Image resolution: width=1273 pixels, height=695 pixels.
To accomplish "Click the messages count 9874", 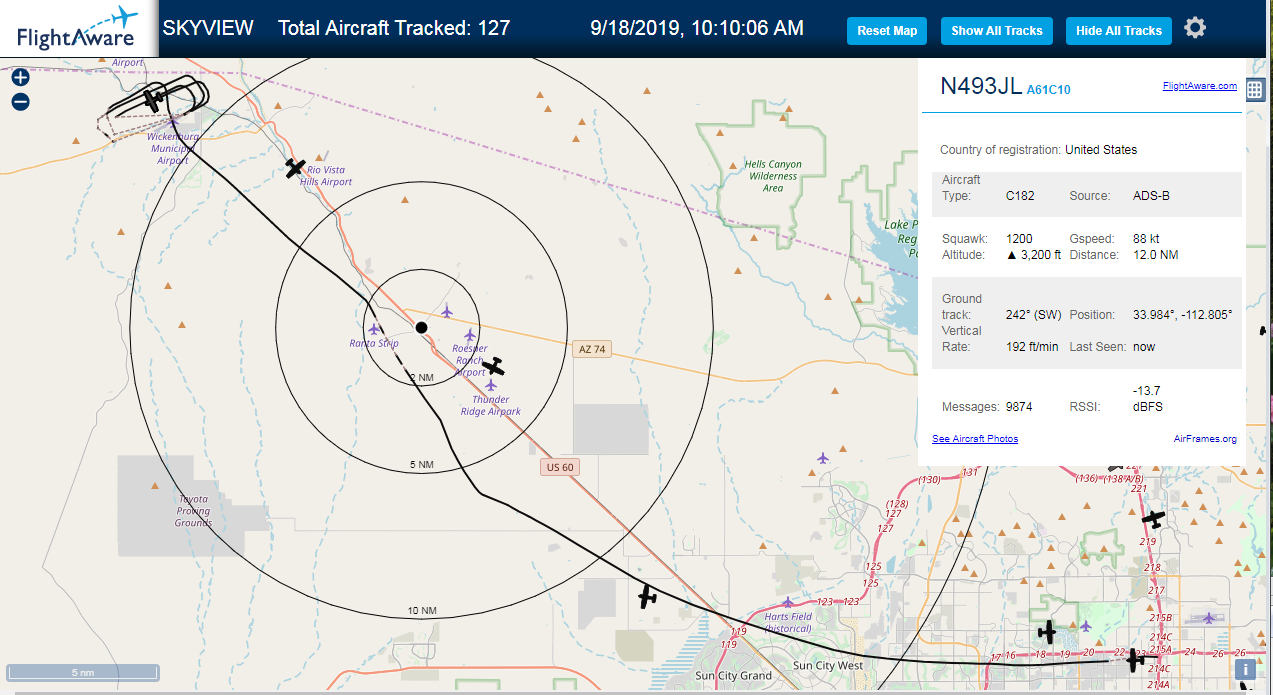I will click(x=1019, y=407).
